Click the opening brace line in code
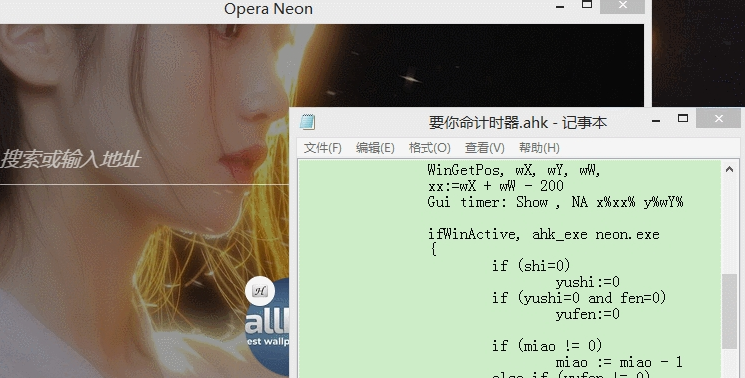This screenshot has width=745, height=378. (x=433, y=249)
